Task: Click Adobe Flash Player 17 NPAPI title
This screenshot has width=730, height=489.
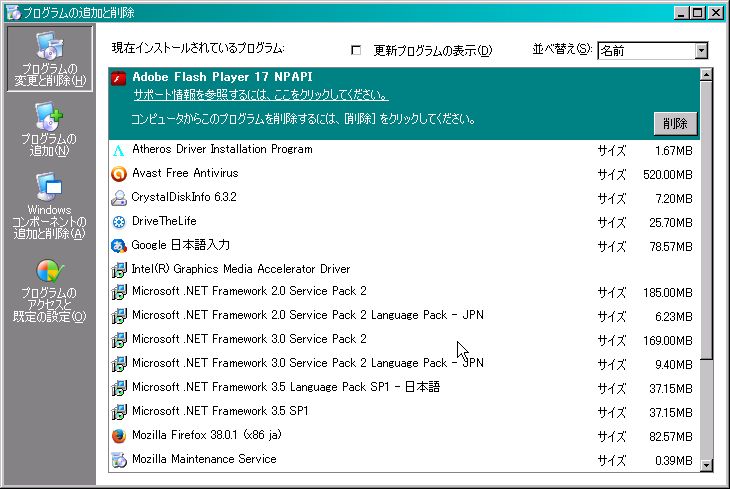Action: point(222,77)
